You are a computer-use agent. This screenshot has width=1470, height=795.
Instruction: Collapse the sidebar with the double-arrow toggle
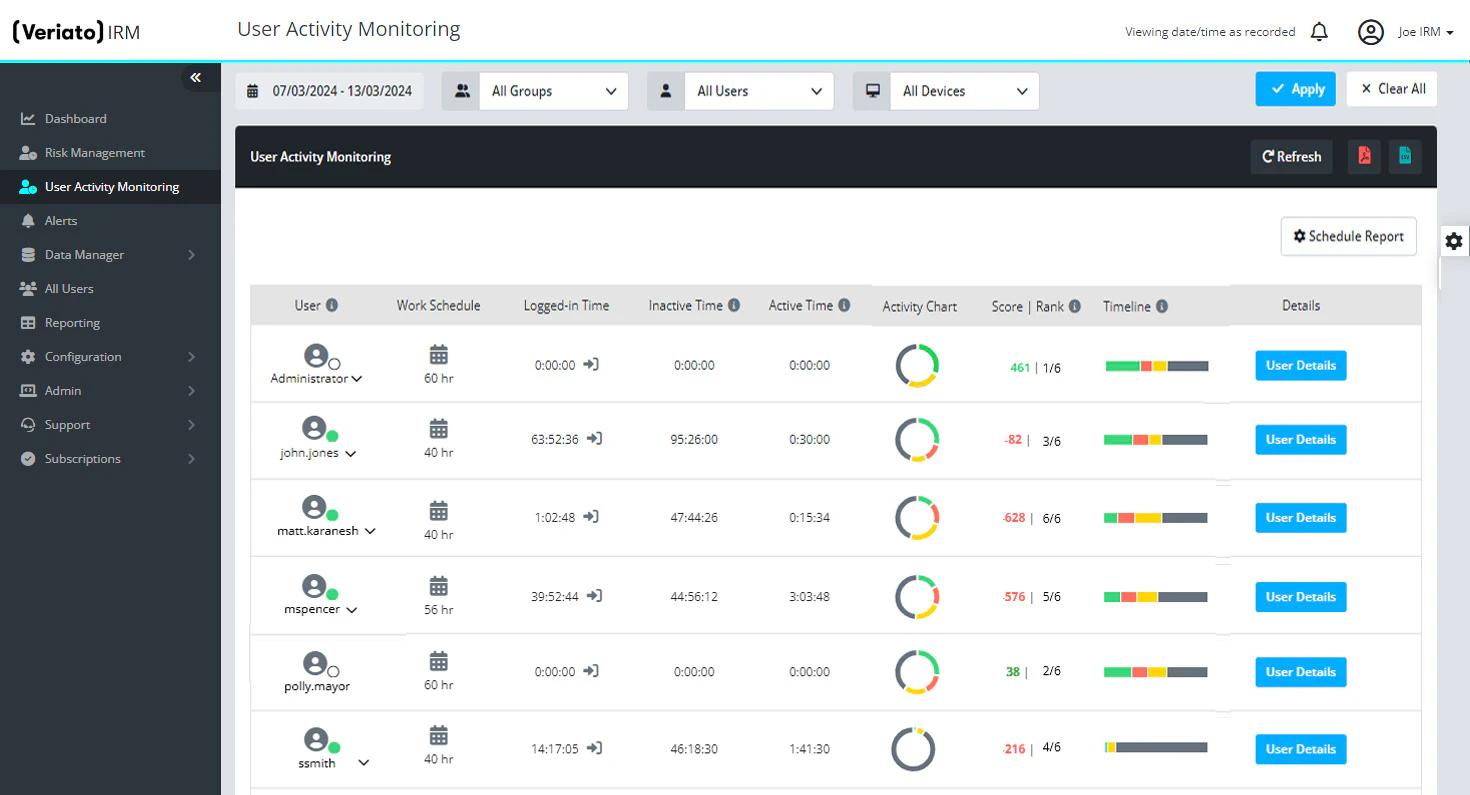click(196, 77)
